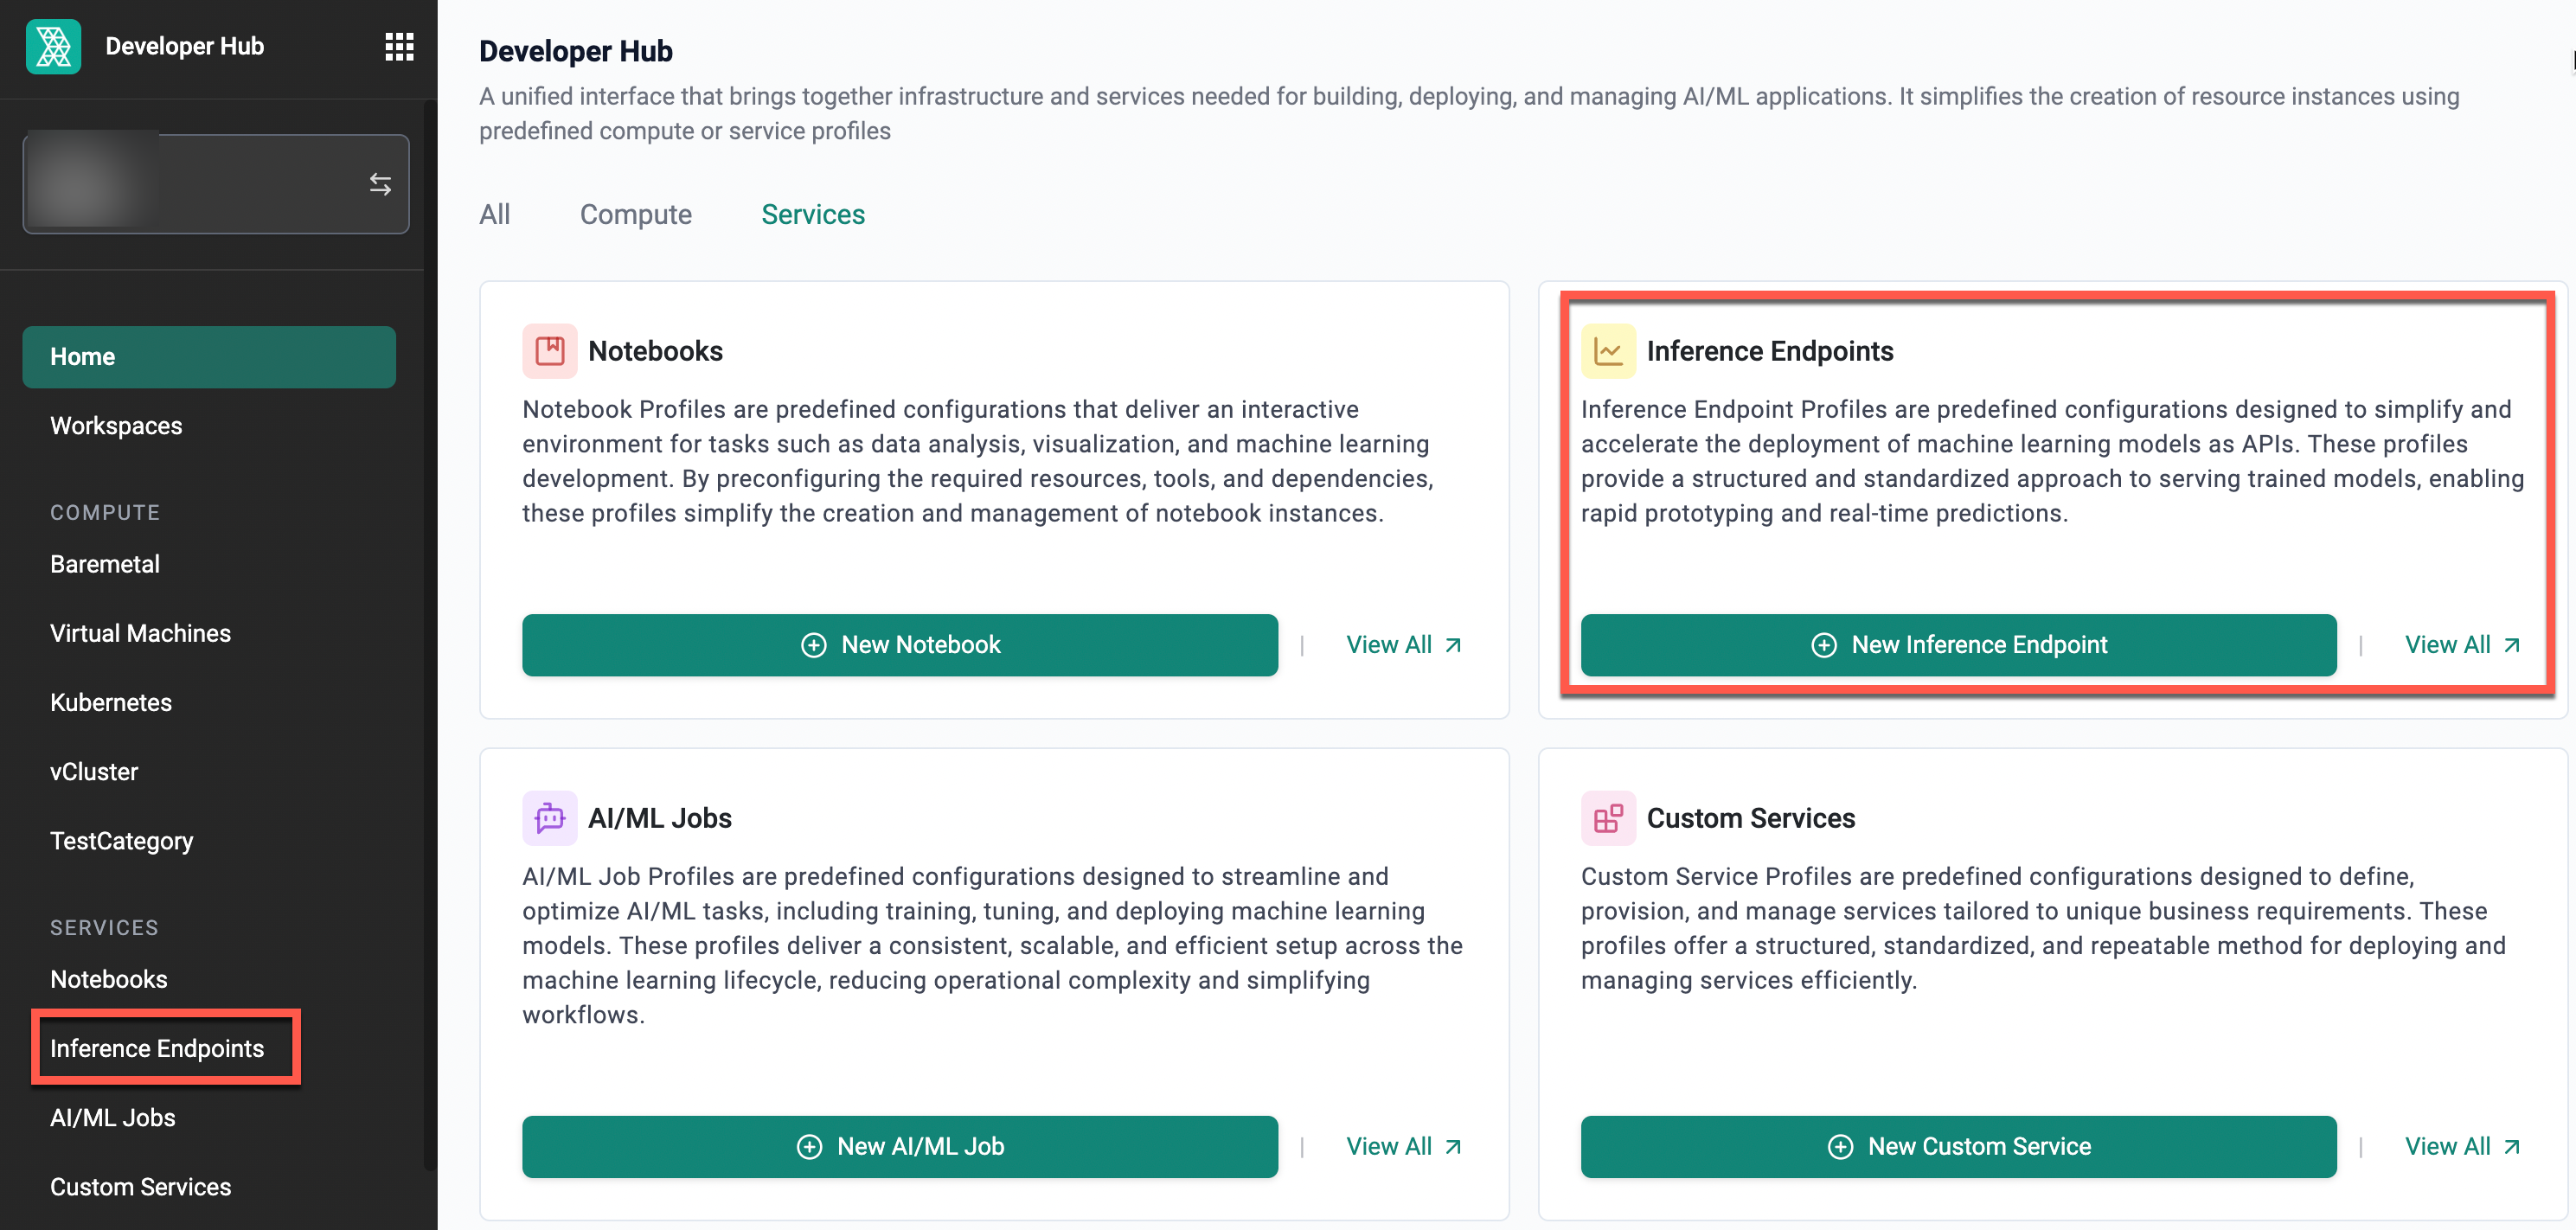
Task: Click the swap organization arrows icon
Action: click(x=380, y=184)
